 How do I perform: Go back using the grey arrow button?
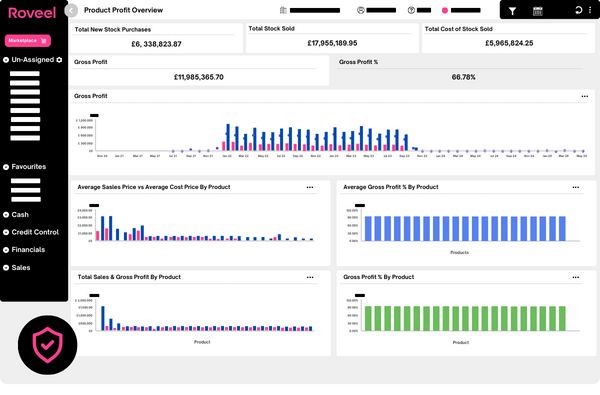click(71, 10)
